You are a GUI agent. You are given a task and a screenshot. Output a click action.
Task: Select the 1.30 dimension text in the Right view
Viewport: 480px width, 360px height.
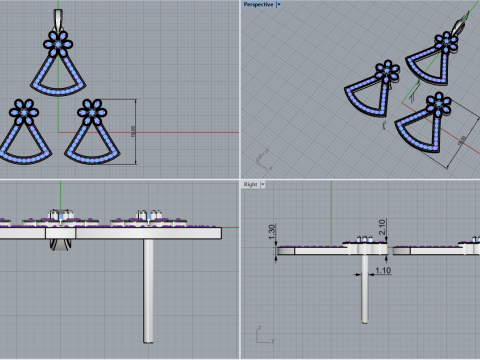[272, 231]
